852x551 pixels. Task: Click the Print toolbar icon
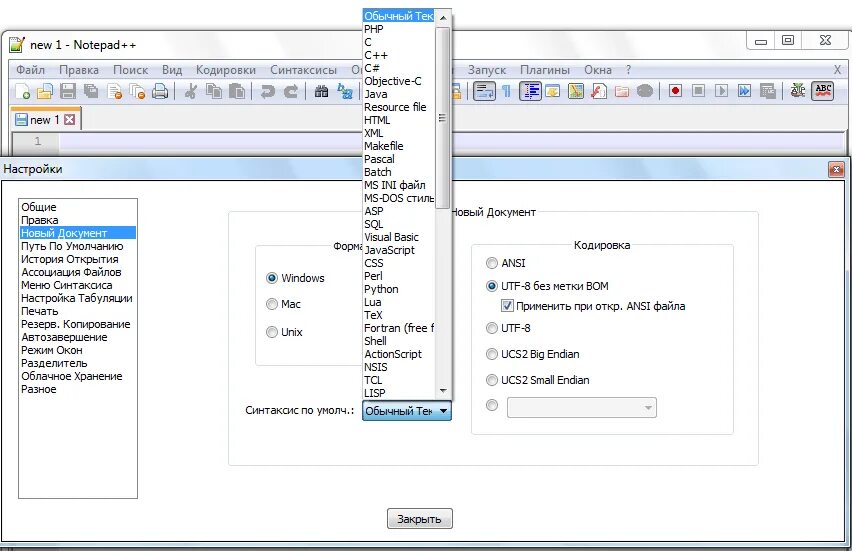click(160, 91)
